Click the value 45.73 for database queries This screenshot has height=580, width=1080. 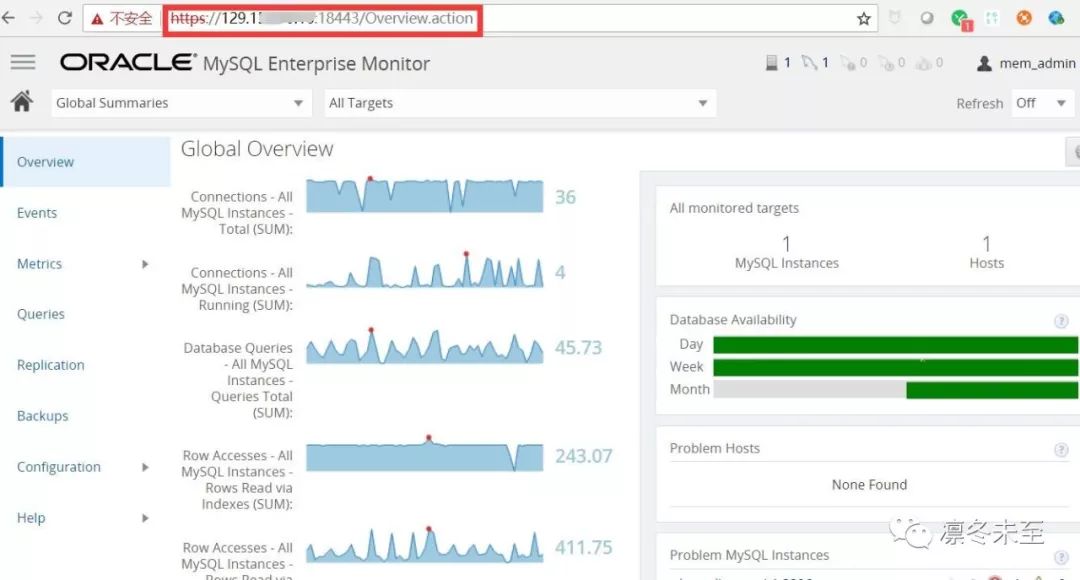(x=579, y=347)
